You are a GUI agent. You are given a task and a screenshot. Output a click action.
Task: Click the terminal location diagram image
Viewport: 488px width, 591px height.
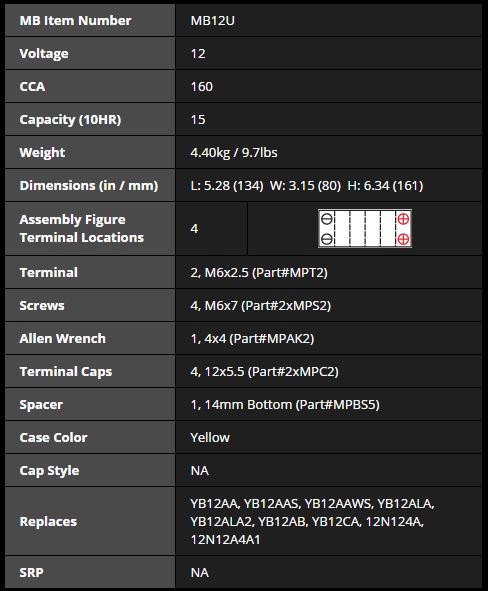coord(365,228)
